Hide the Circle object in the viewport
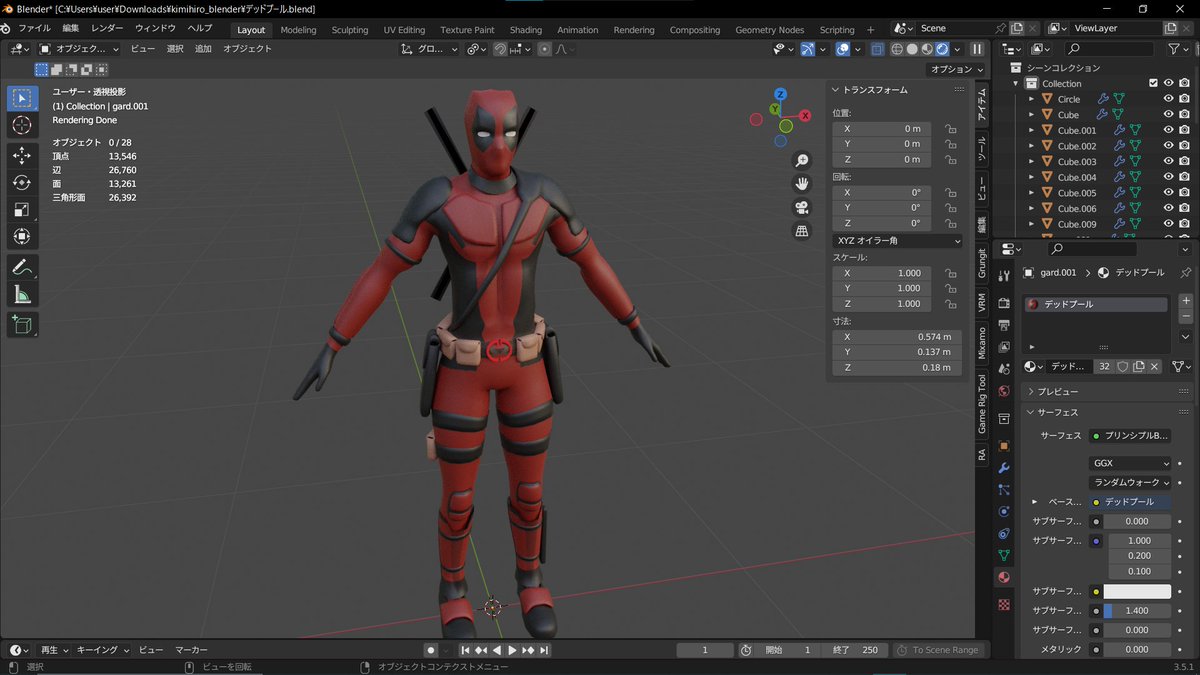The width and height of the screenshot is (1200, 675). pyautogui.click(x=1168, y=99)
